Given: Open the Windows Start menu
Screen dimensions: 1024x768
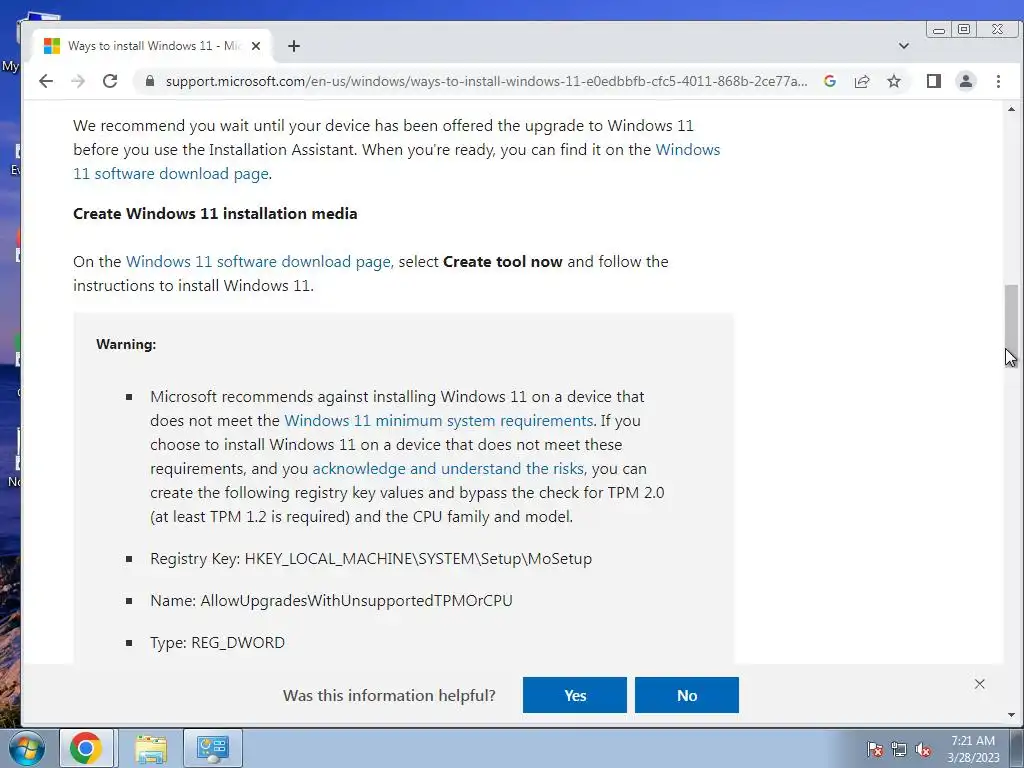Looking at the screenshot, I should pyautogui.click(x=27, y=748).
